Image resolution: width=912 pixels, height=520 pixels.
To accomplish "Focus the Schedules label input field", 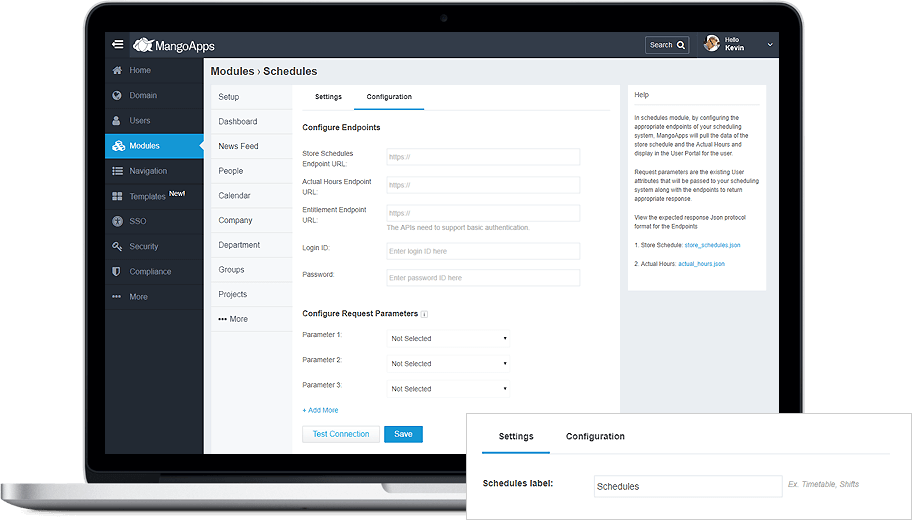I will 688,486.
